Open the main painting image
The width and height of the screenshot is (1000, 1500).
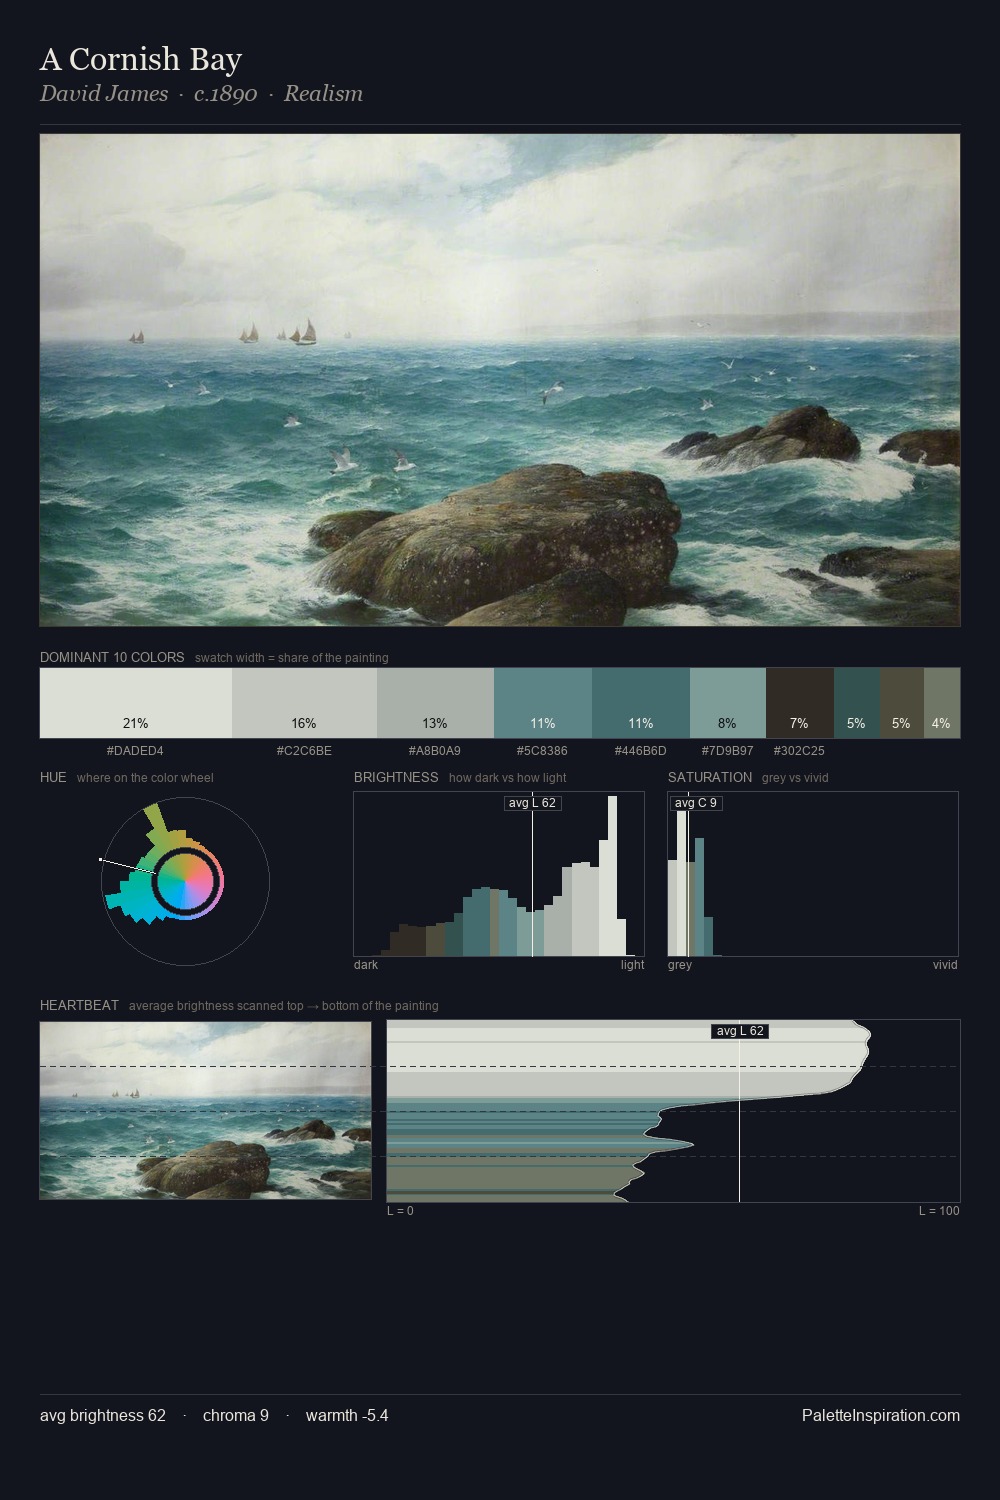click(500, 380)
